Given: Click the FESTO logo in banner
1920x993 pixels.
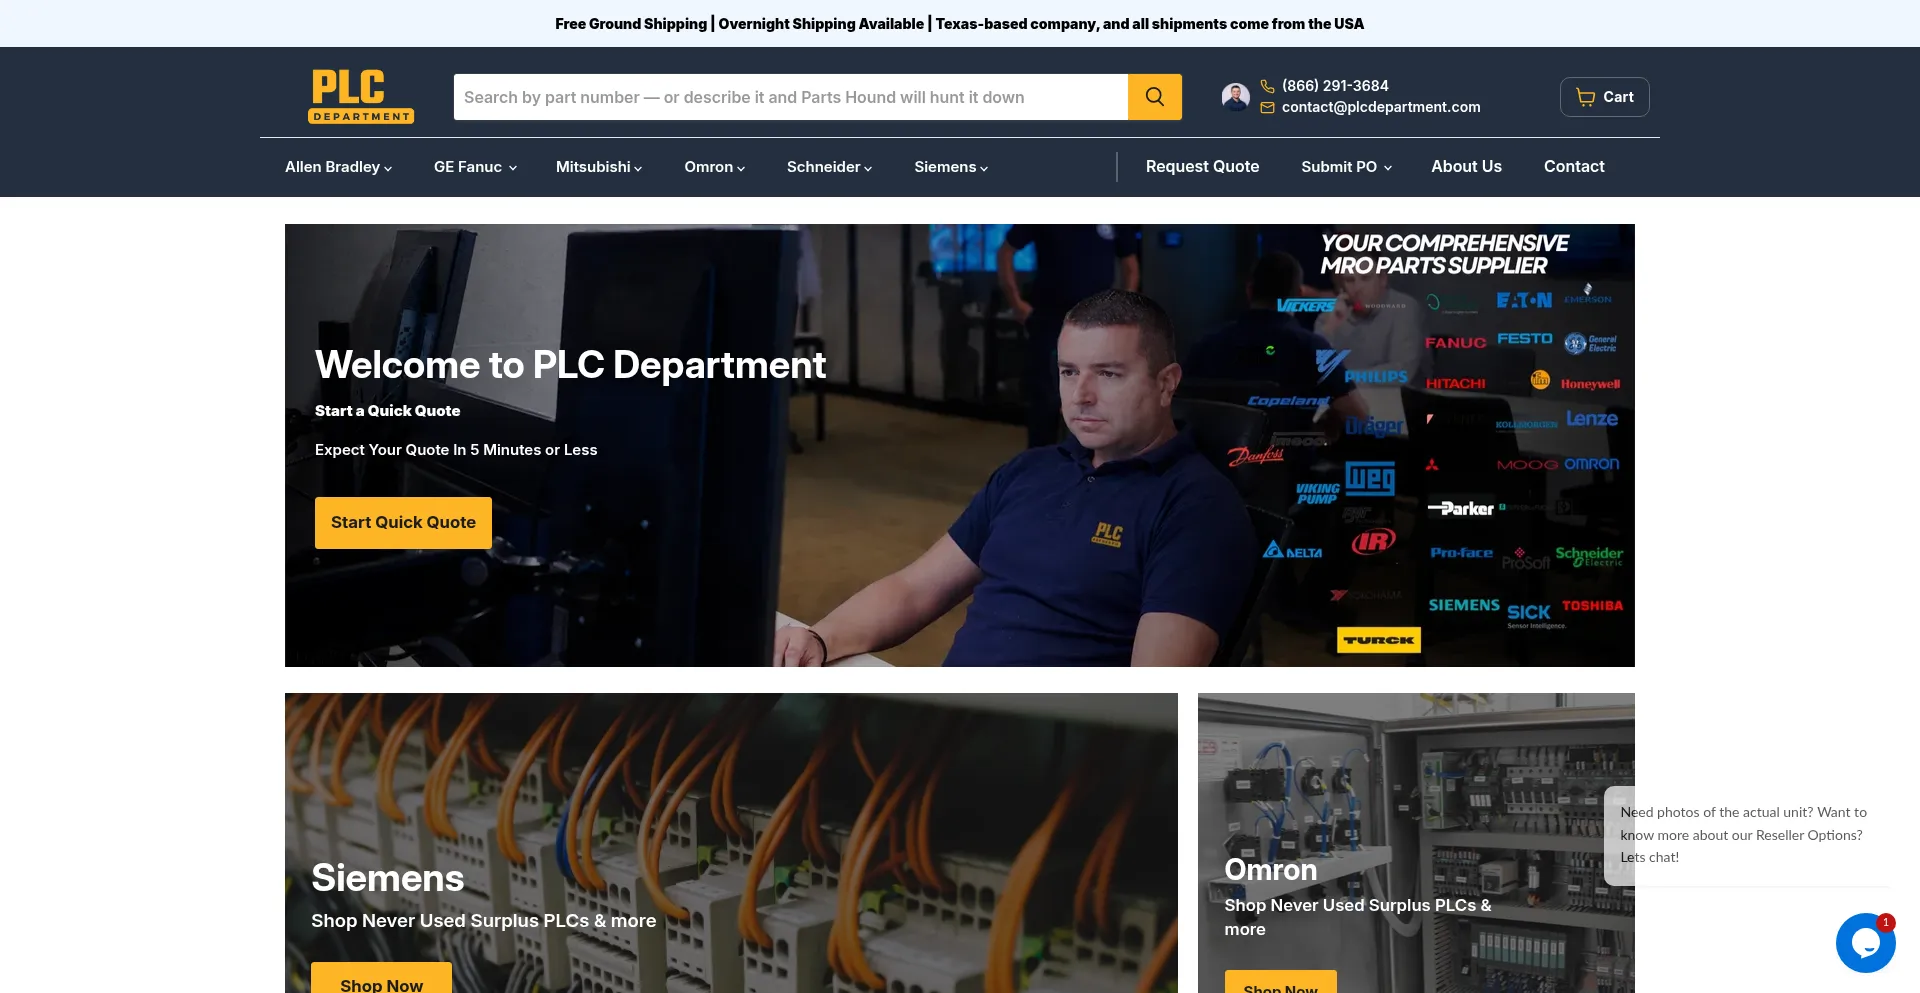Looking at the screenshot, I should (x=1525, y=339).
